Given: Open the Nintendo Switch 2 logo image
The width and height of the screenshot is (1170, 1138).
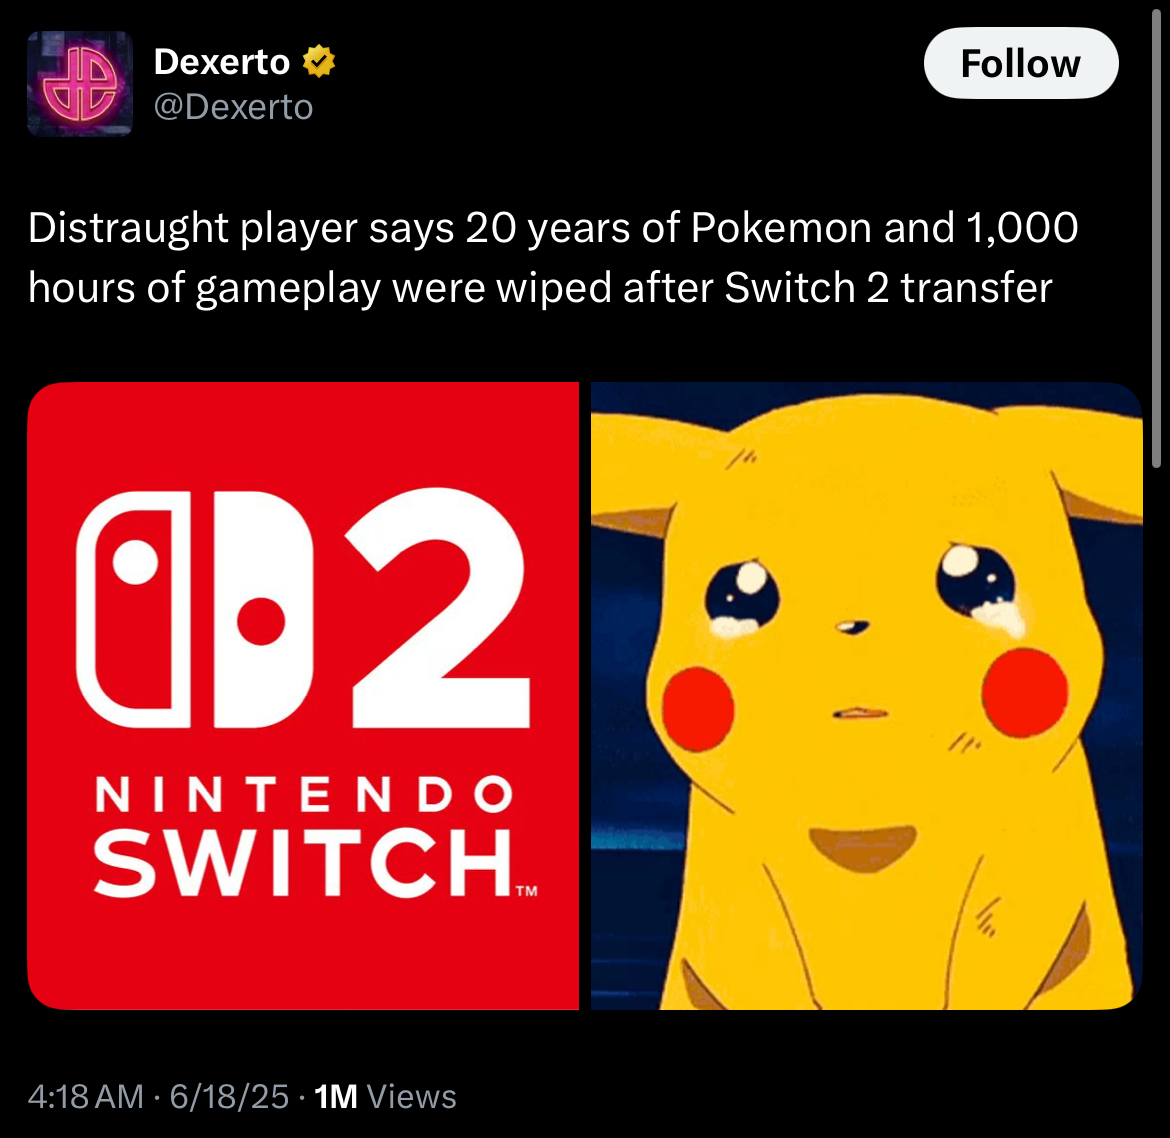Looking at the screenshot, I should pyautogui.click(x=303, y=696).
